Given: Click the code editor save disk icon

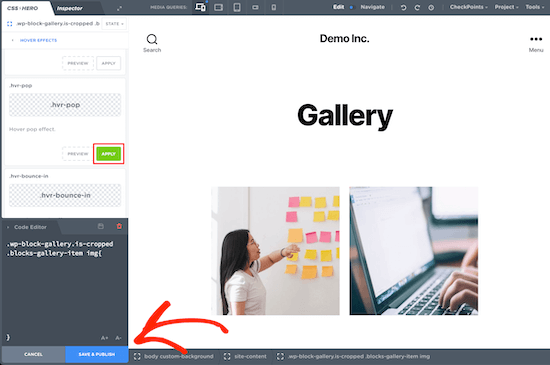Looking at the screenshot, I should tap(101, 226).
